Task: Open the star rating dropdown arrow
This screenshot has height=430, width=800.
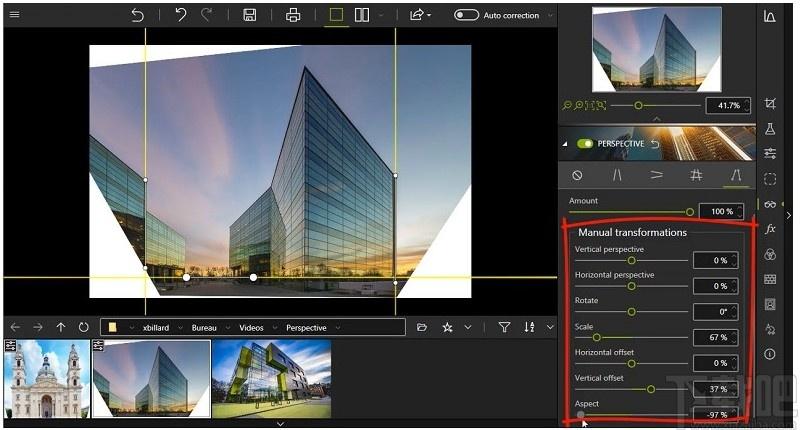Action: [x=468, y=327]
